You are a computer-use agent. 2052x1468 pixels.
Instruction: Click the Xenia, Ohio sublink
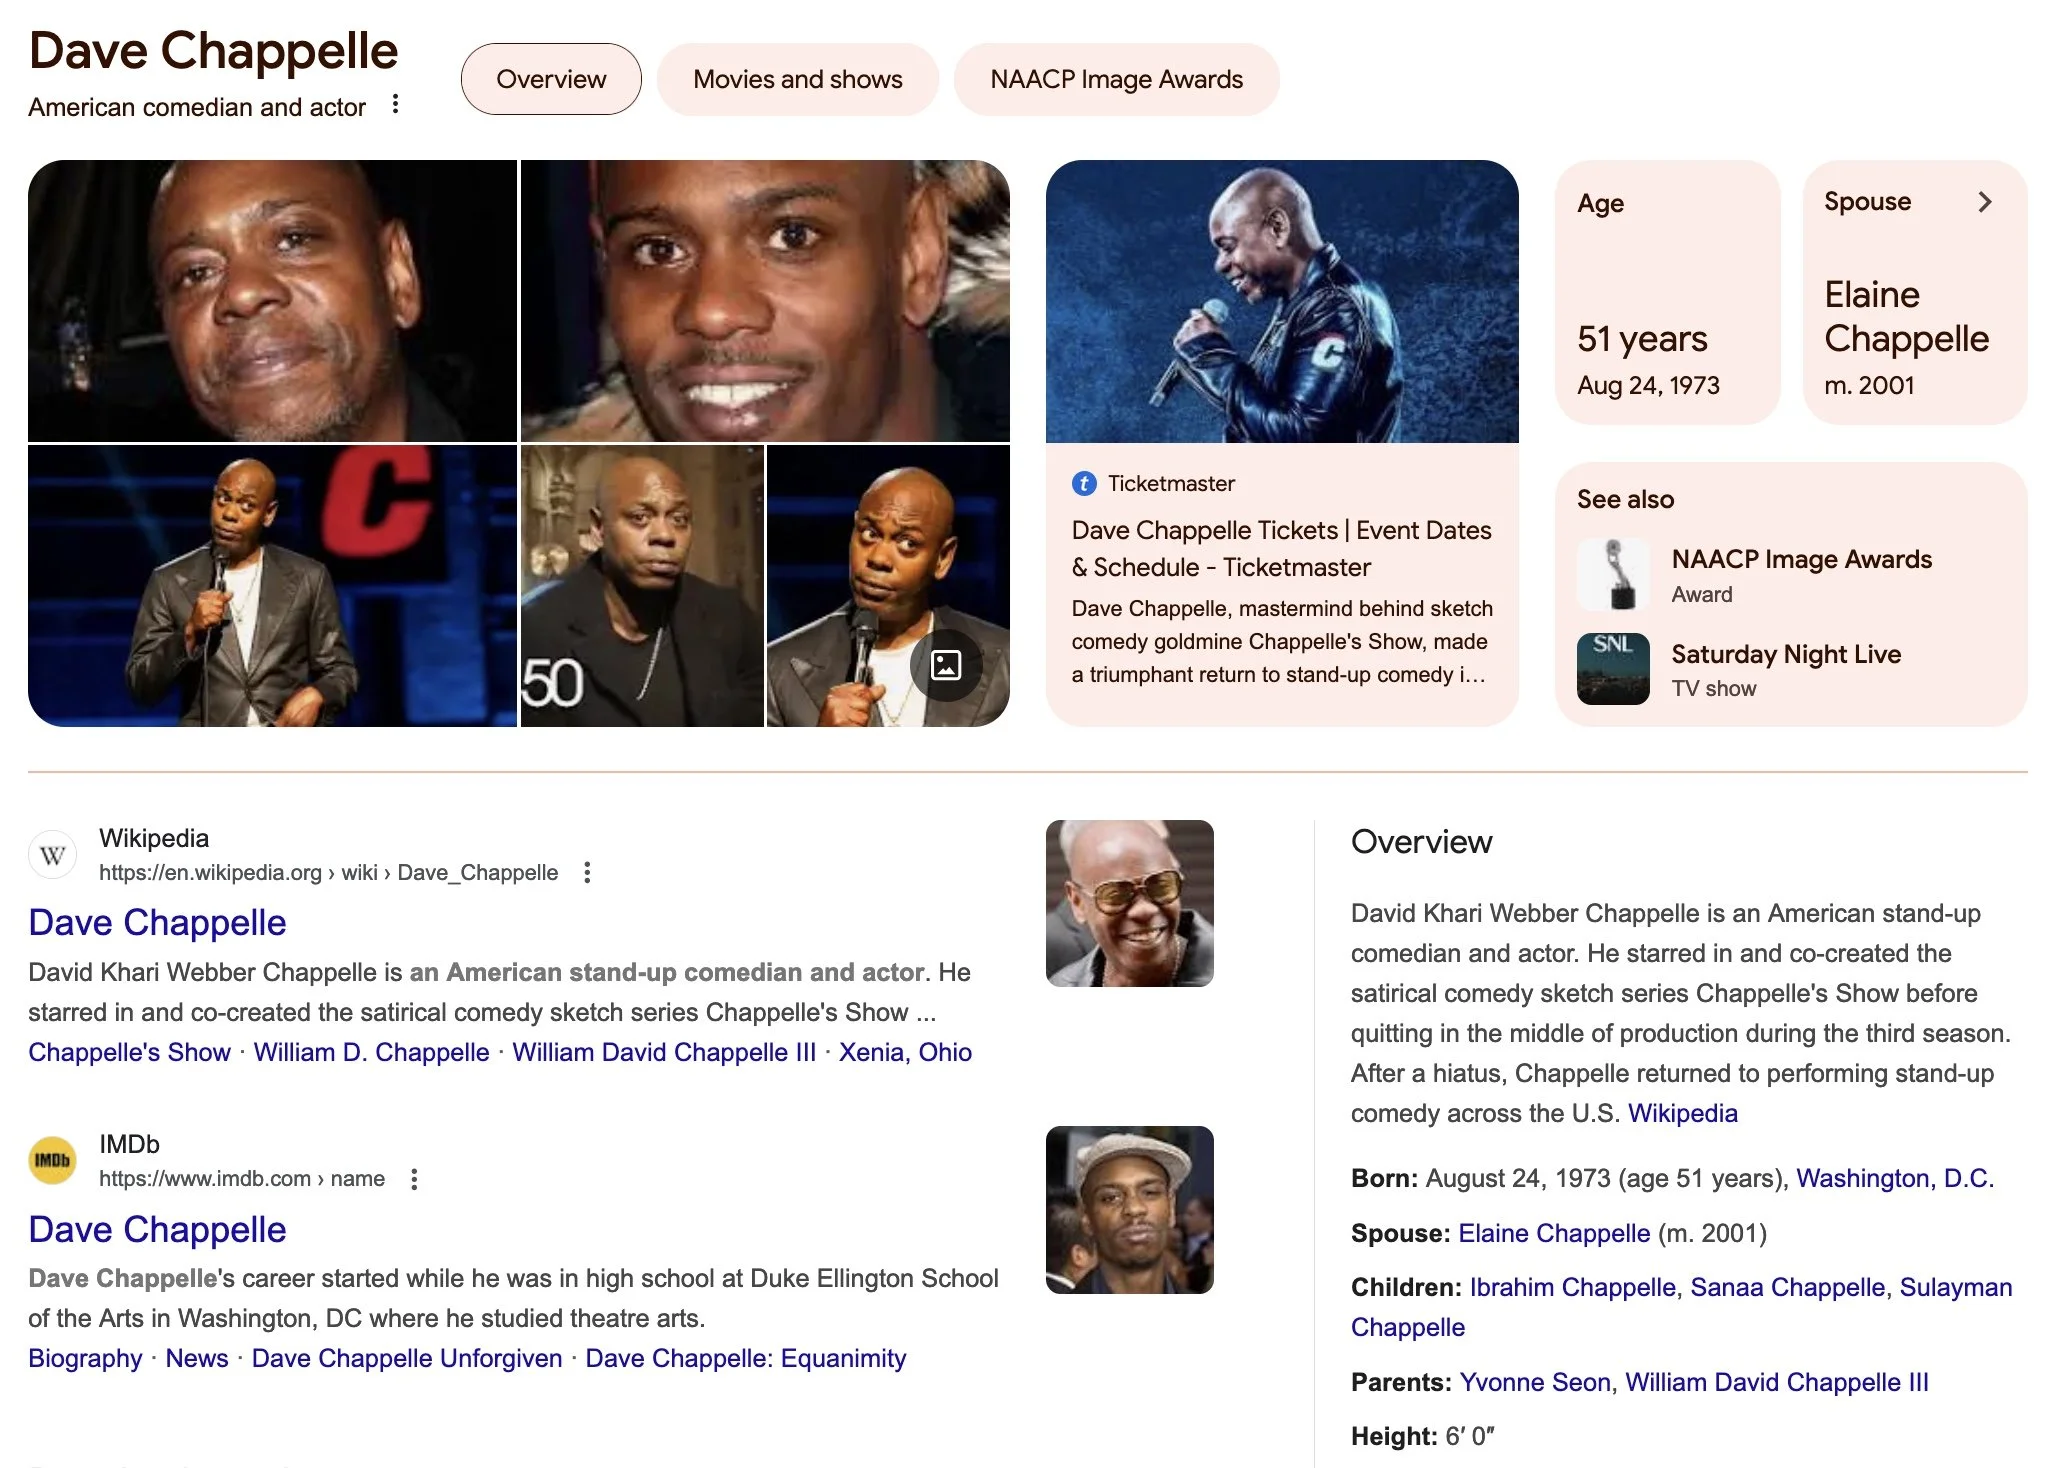pyautogui.click(x=905, y=1052)
